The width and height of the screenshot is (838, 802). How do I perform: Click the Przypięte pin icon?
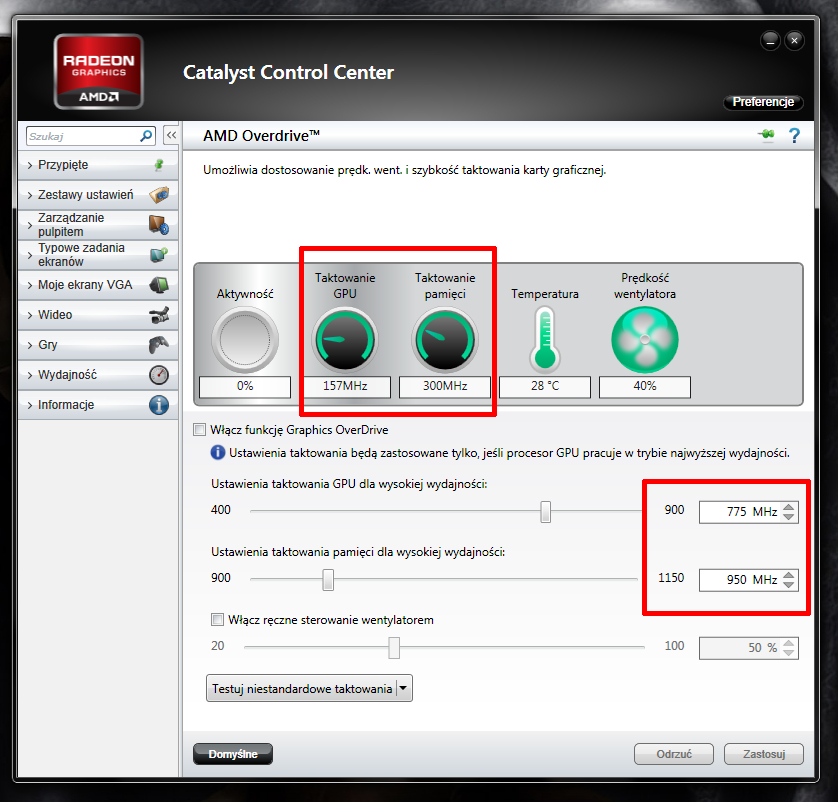[159, 165]
